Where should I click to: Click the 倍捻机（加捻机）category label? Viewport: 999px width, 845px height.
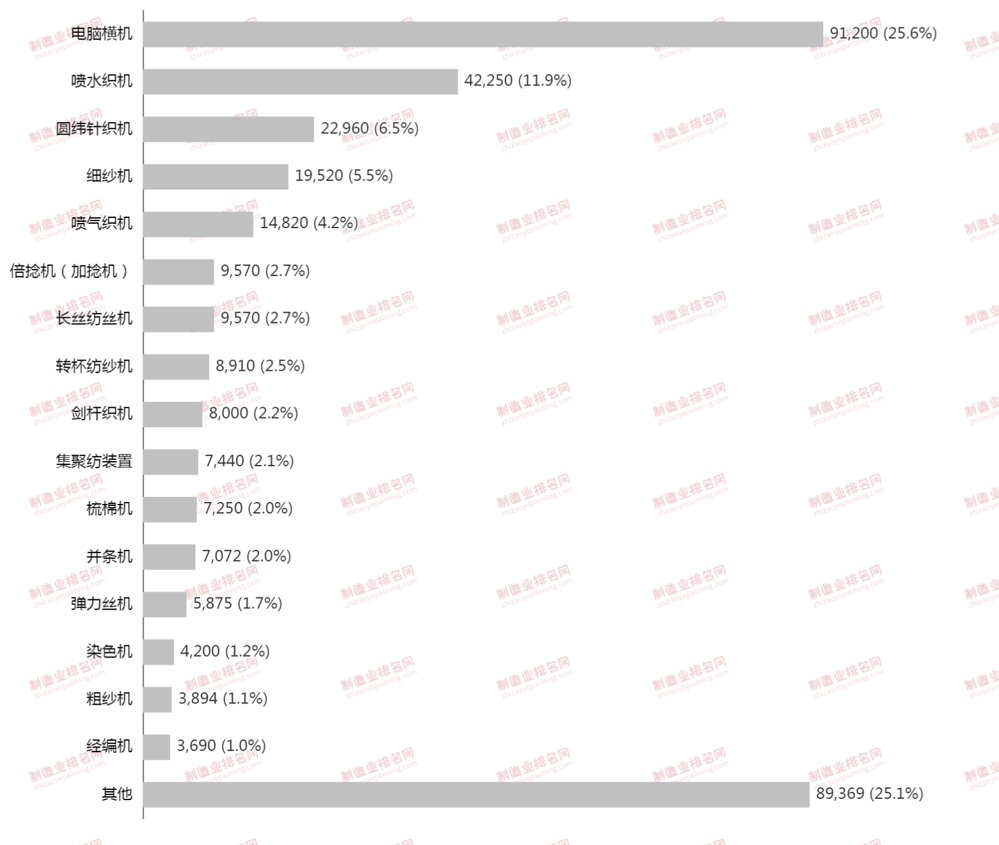69,271
